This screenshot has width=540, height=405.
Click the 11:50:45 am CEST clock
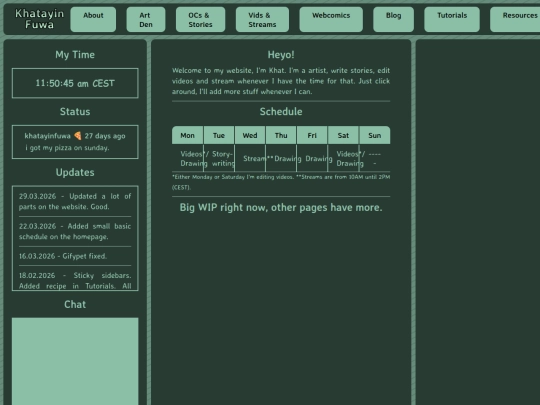point(75,83)
